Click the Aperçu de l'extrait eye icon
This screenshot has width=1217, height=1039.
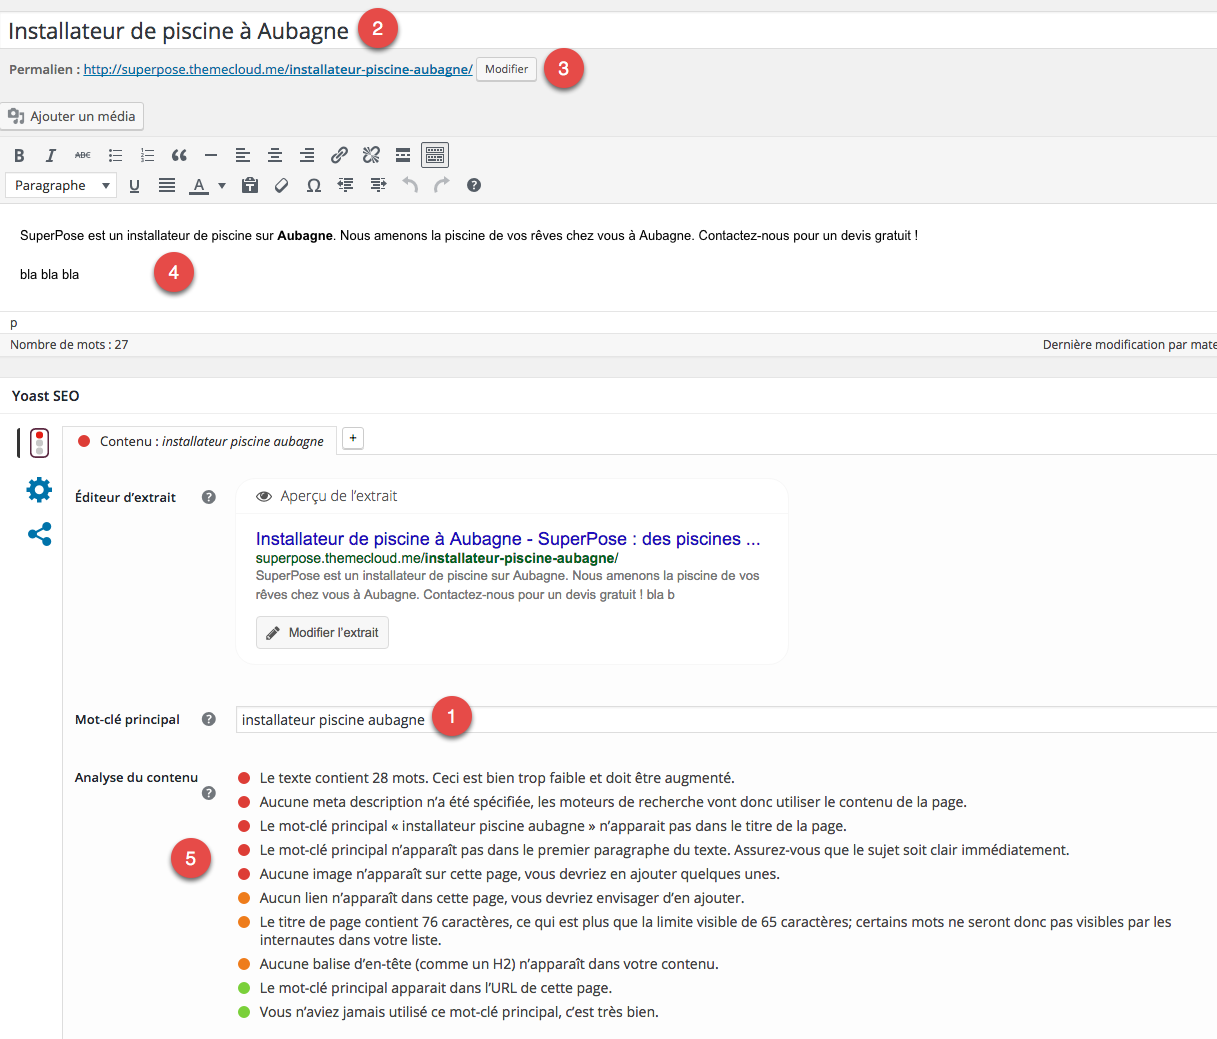[x=264, y=496]
